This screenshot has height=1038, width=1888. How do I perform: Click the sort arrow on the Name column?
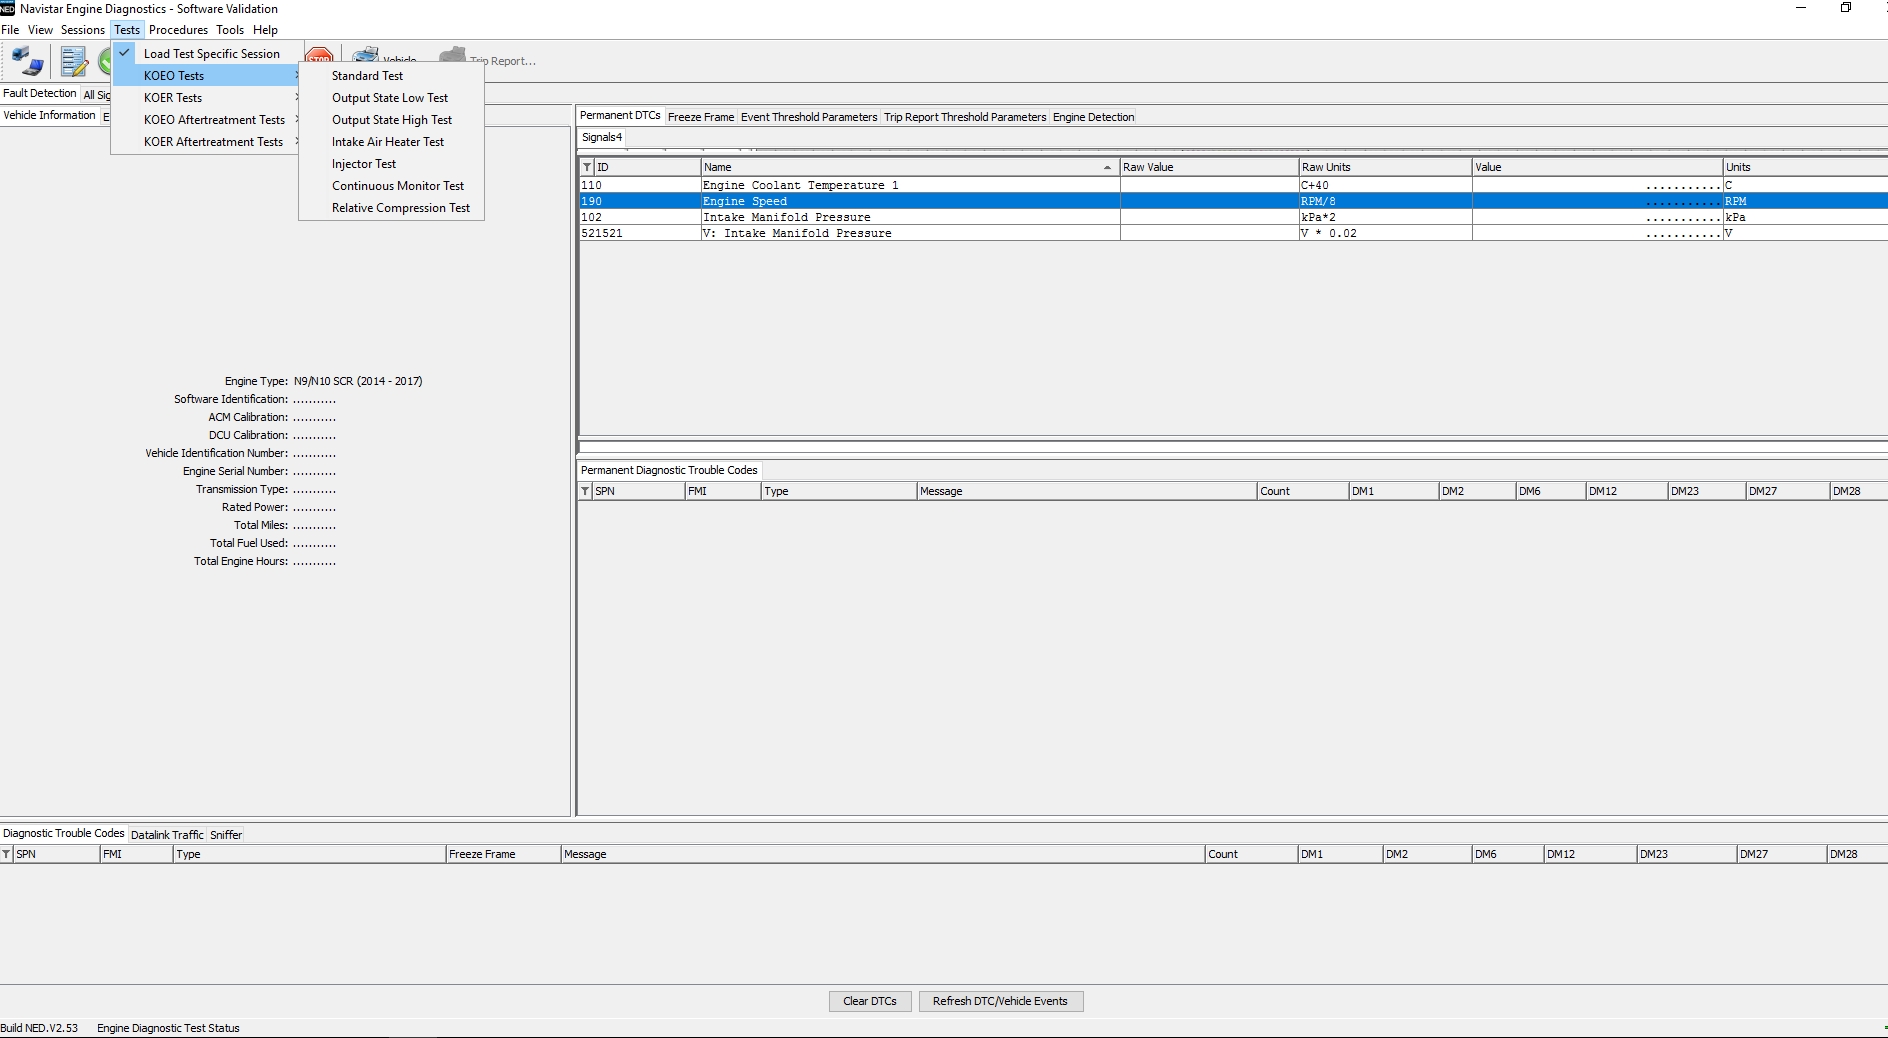[x=1107, y=167]
